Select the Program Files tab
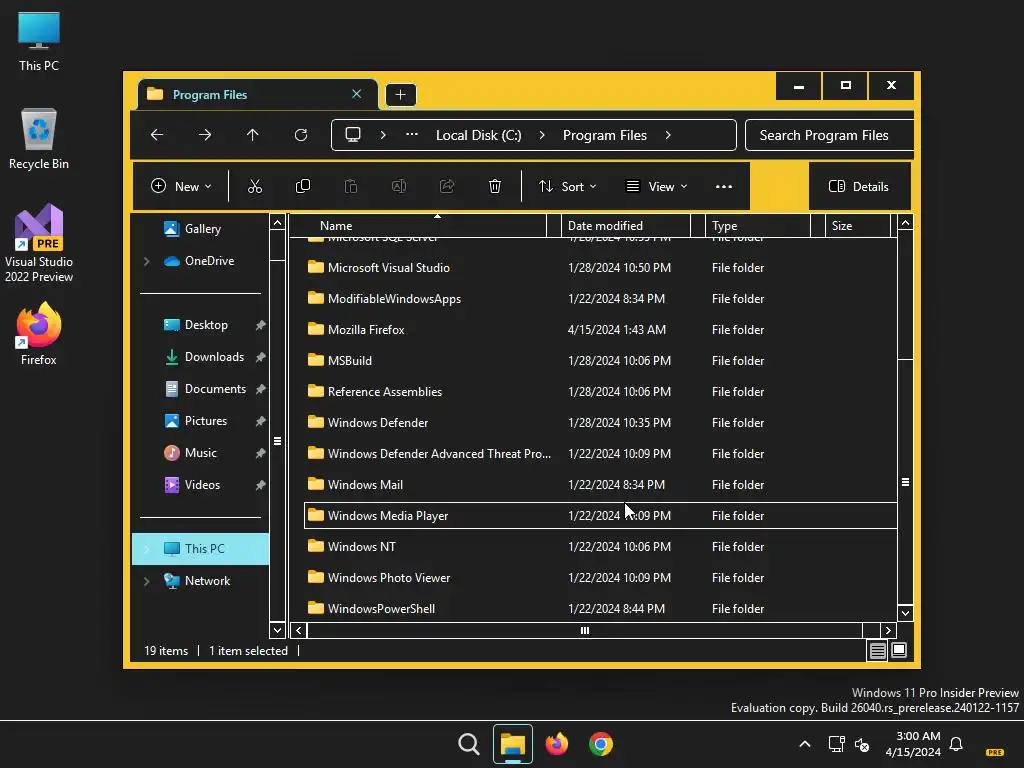This screenshot has width=1024, height=768. 258,95
